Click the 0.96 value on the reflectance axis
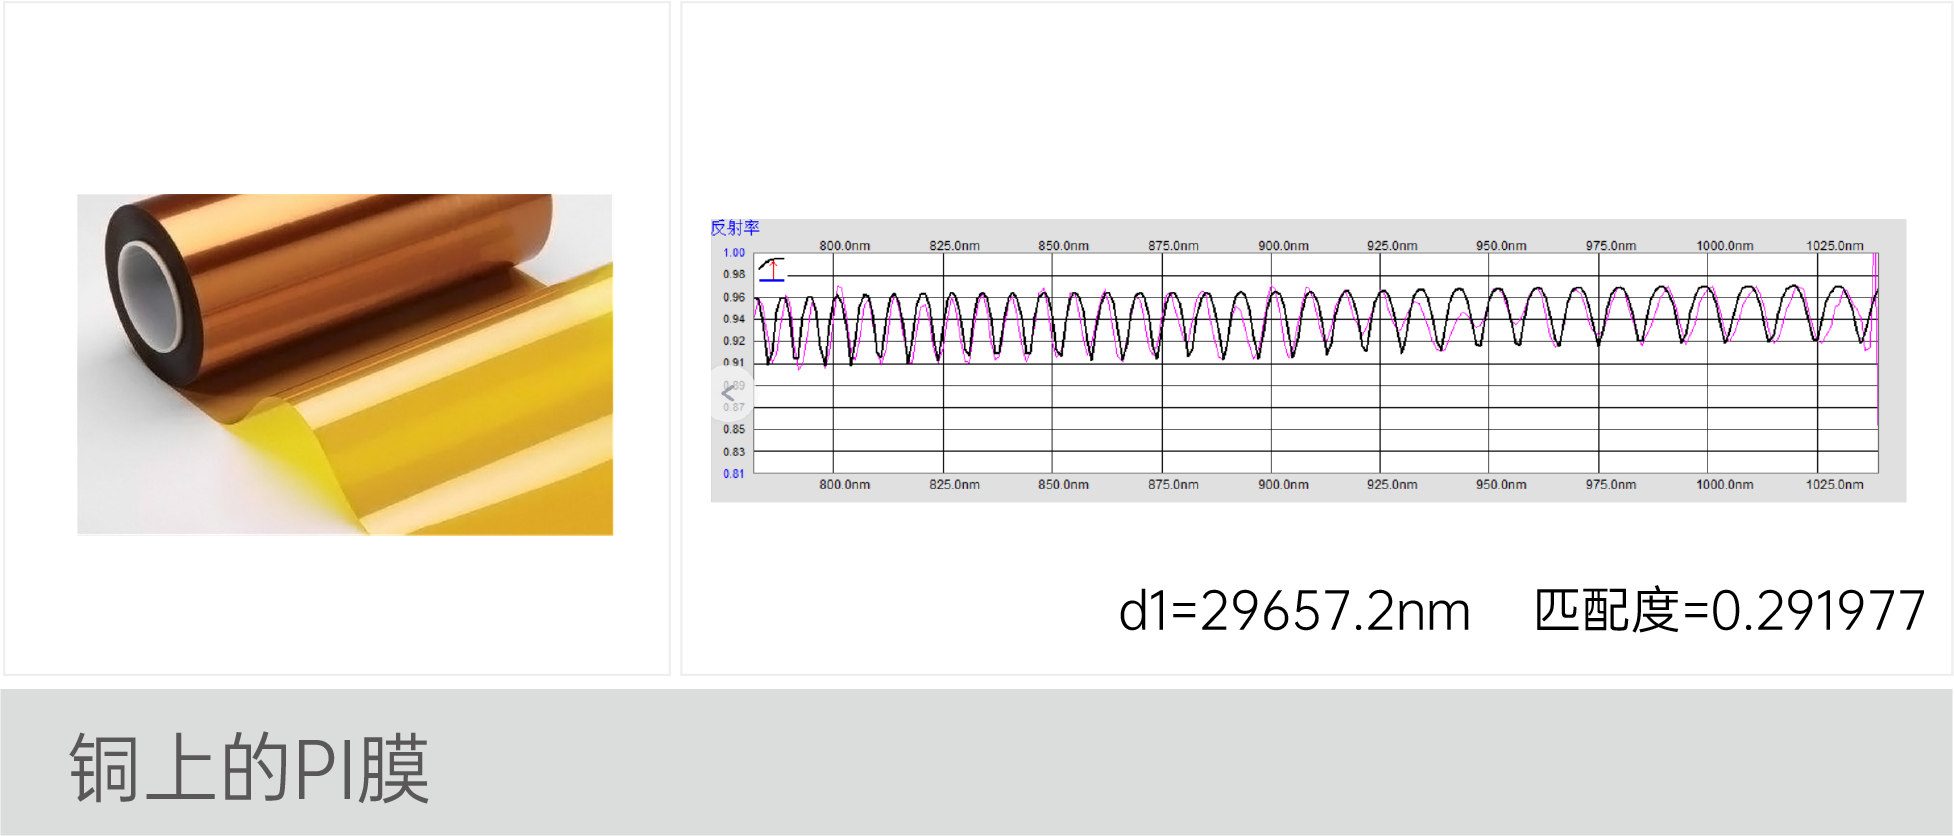Viewport: 1954px width, 836px height. (734, 297)
